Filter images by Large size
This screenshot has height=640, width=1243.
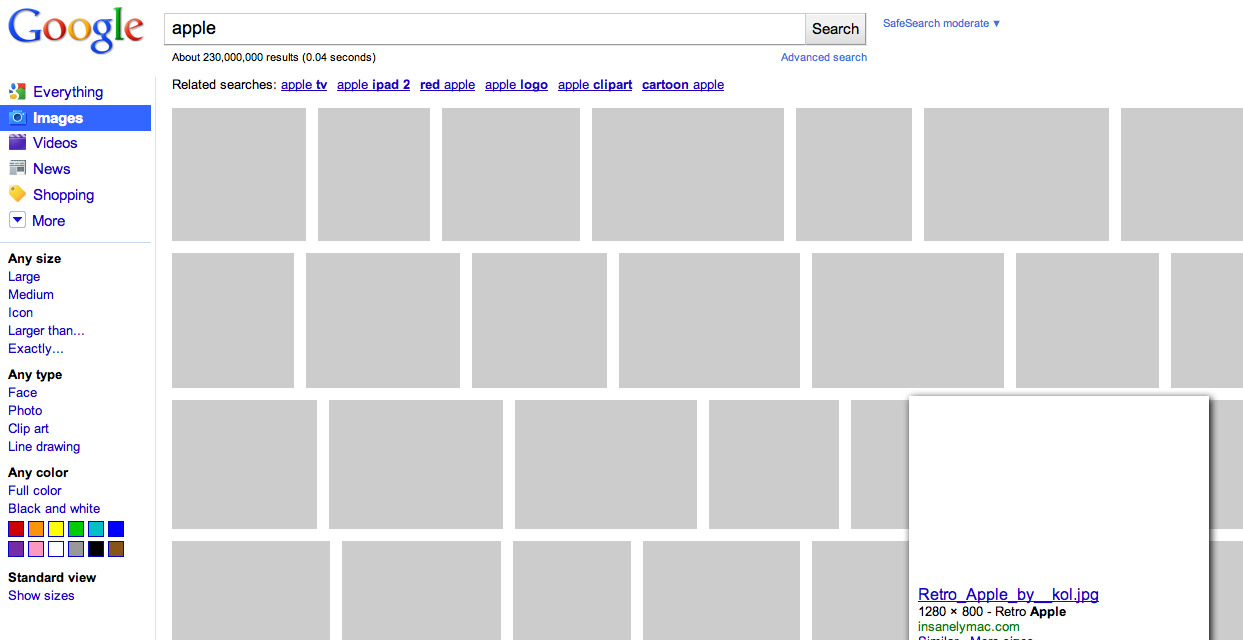pyautogui.click(x=24, y=277)
